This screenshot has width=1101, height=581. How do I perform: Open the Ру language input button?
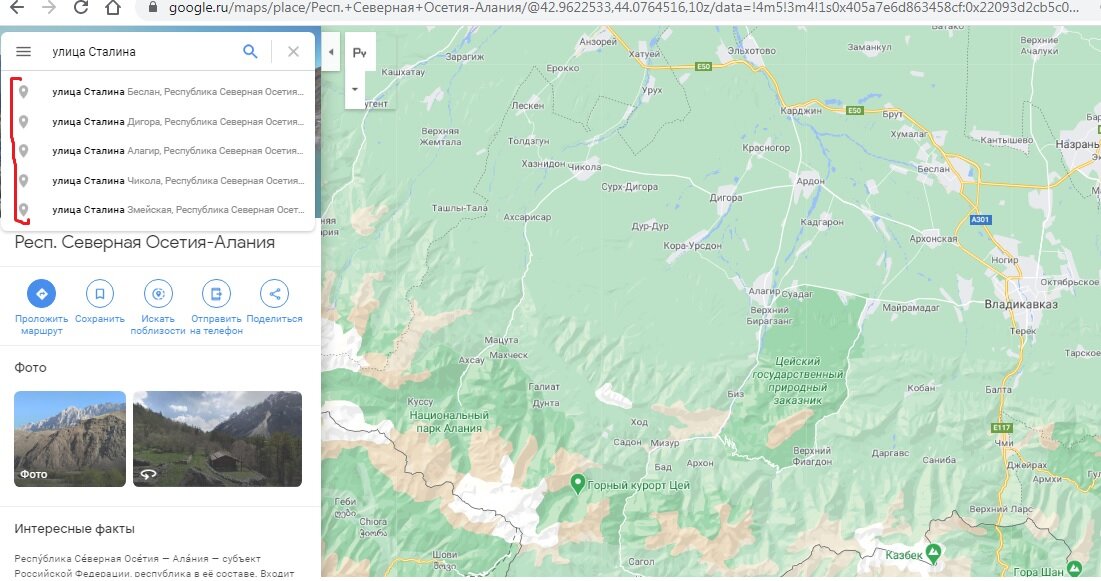click(x=360, y=53)
